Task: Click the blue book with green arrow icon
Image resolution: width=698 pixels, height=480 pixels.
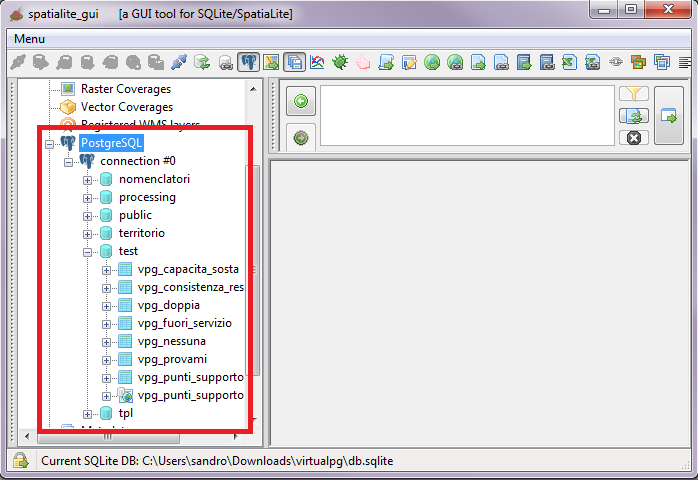Action: coord(524,62)
